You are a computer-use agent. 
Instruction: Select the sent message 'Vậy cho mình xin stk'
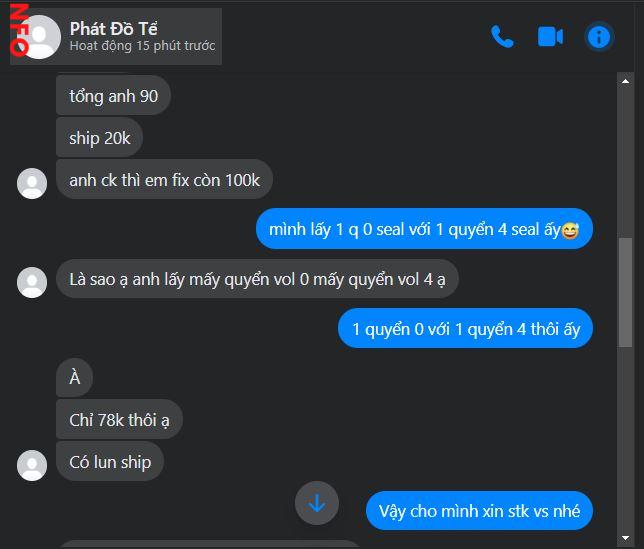click(479, 511)
